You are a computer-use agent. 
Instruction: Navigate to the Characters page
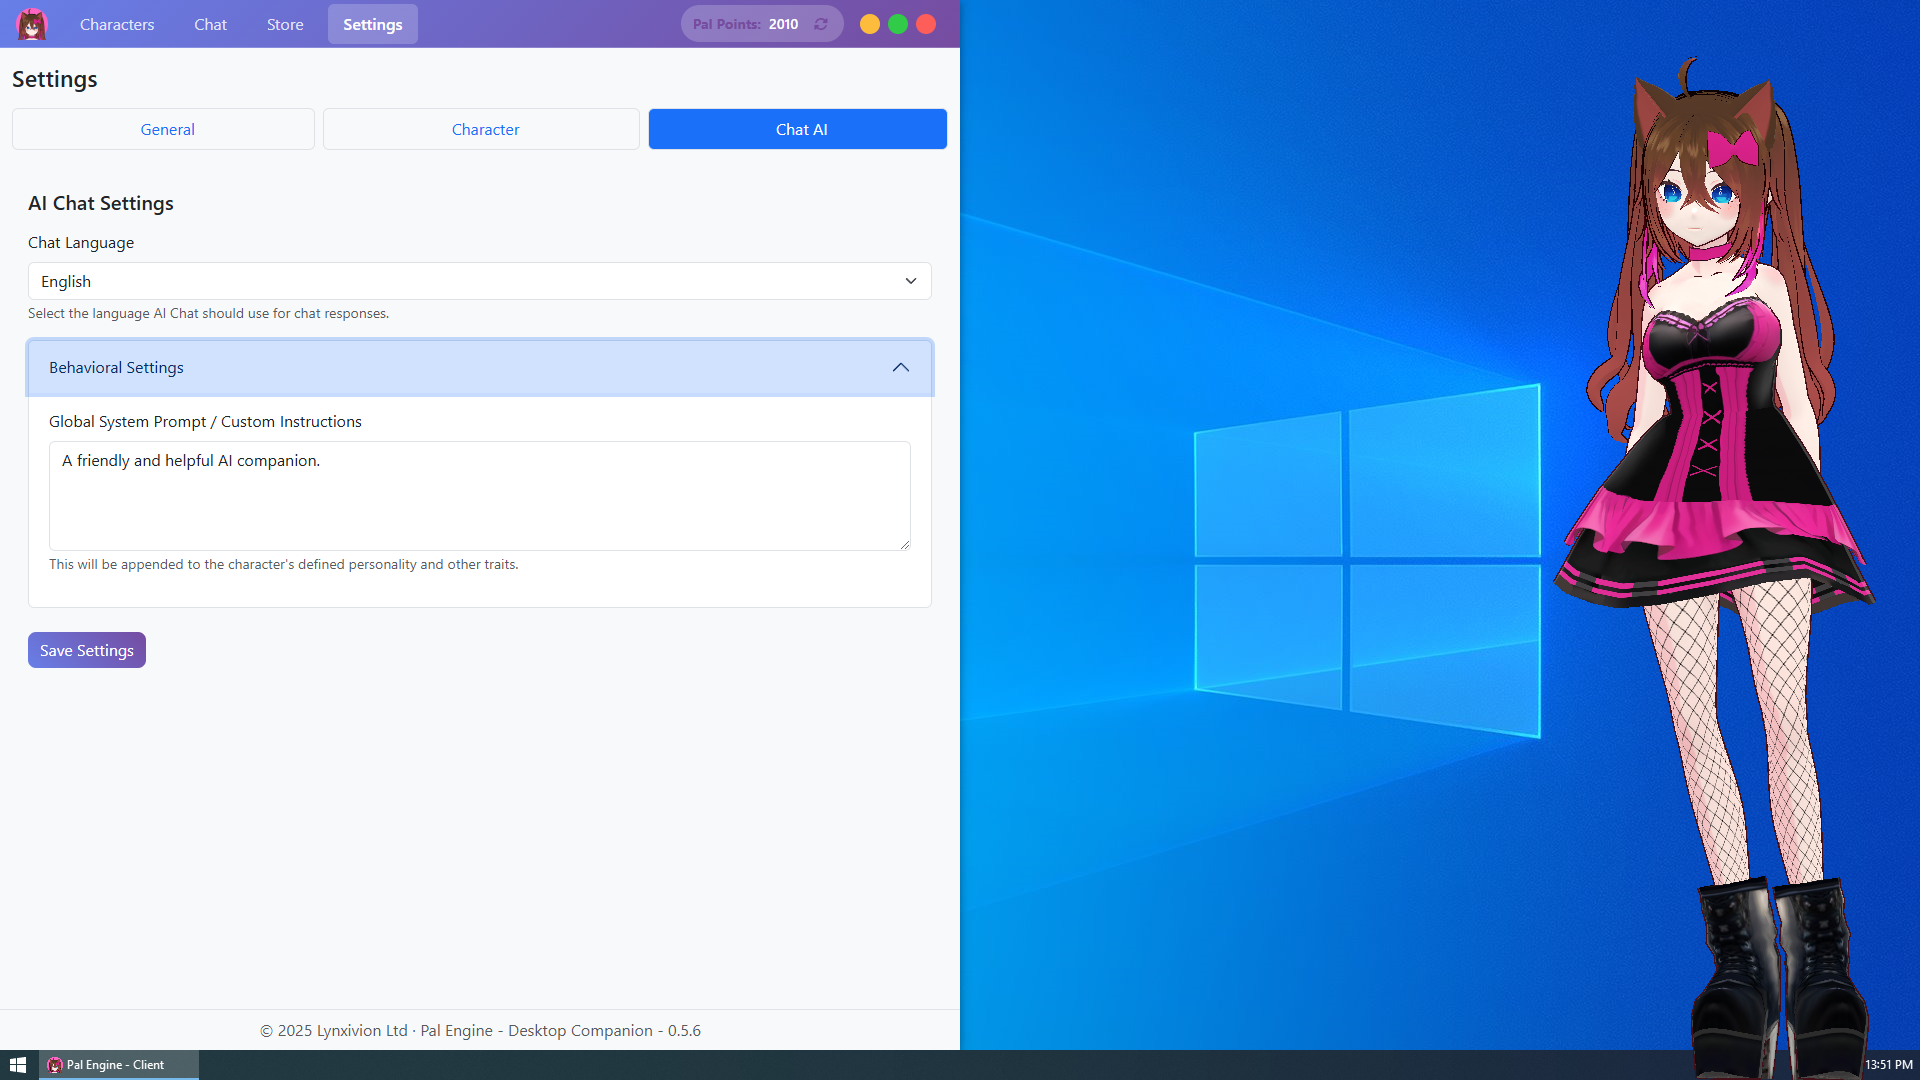coord(117,23)
